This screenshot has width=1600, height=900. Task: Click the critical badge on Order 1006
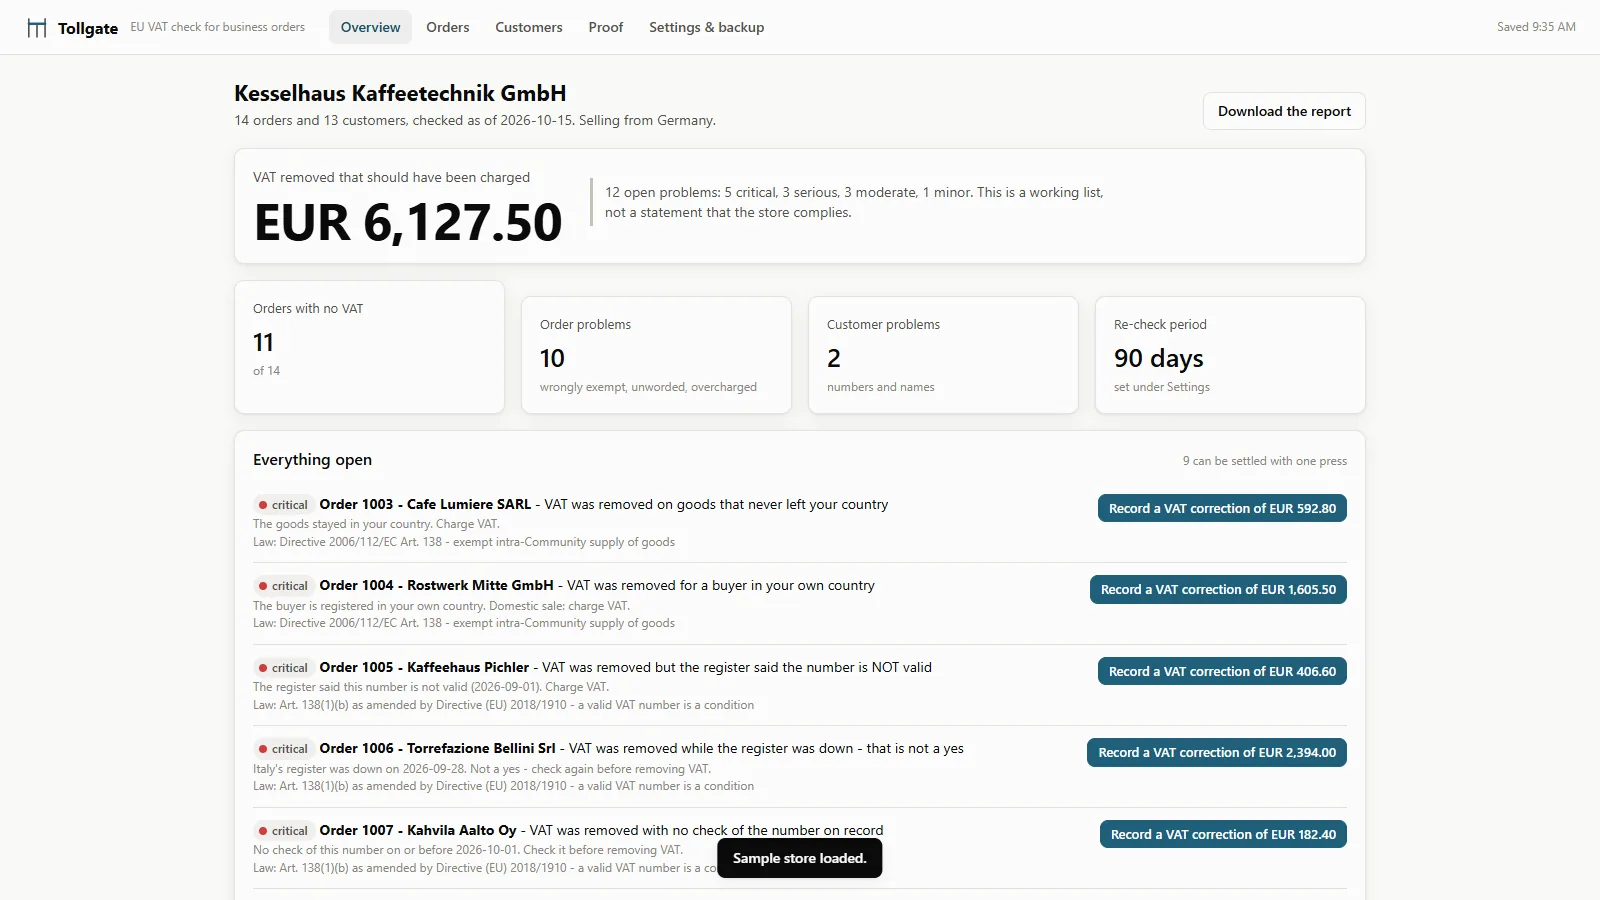[283, 749]
